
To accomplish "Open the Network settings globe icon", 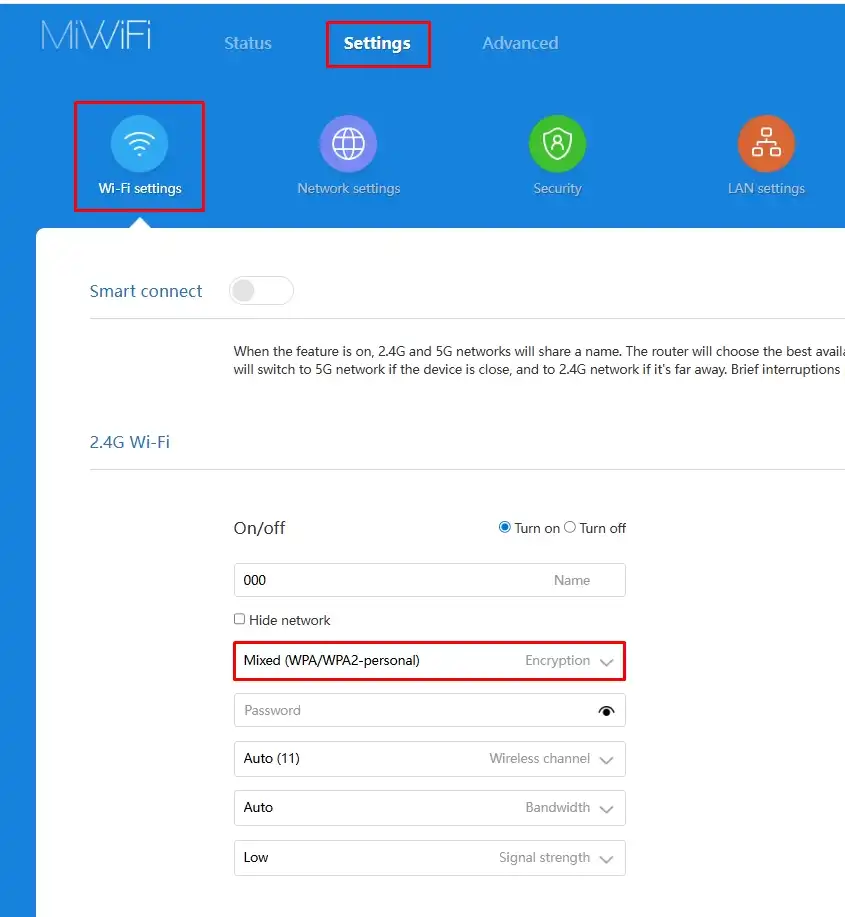I will (x=348, y=144).
